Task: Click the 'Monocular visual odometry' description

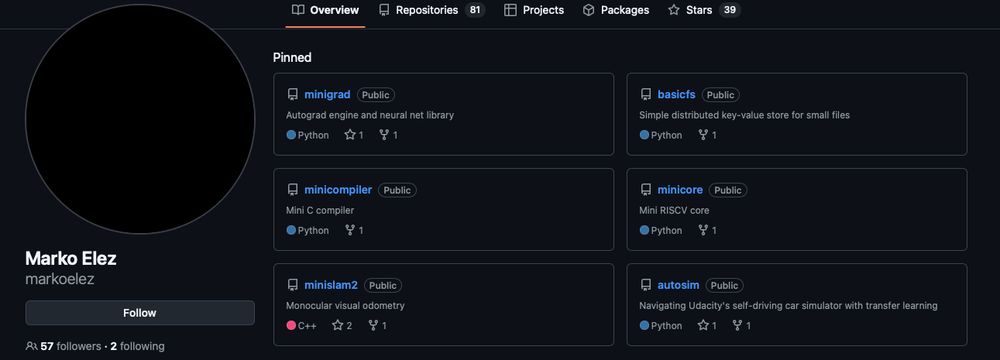Action: pos(345,305)
